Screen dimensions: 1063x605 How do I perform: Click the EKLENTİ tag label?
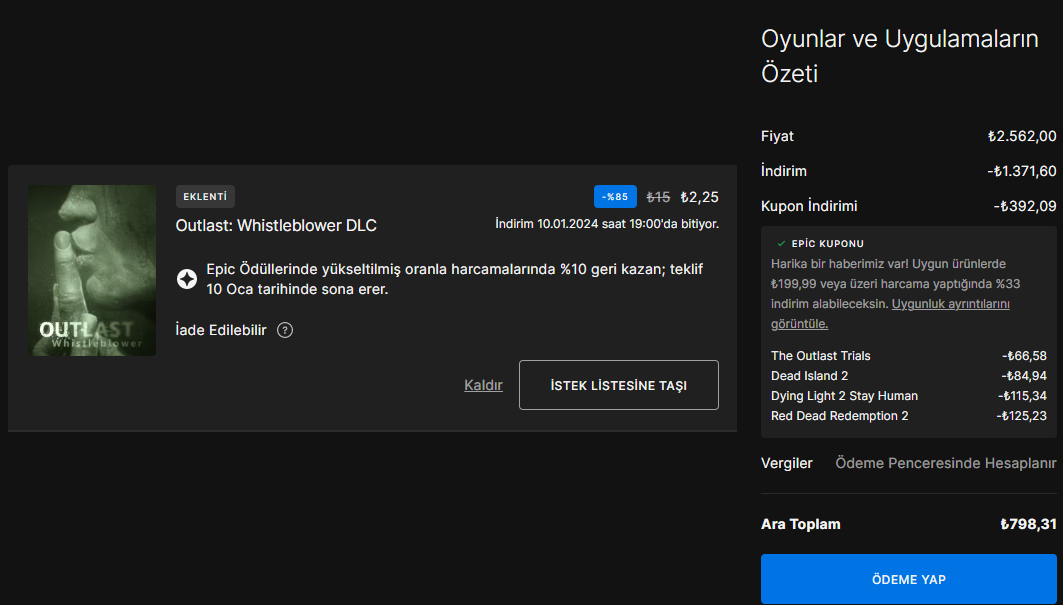[205, 197]
